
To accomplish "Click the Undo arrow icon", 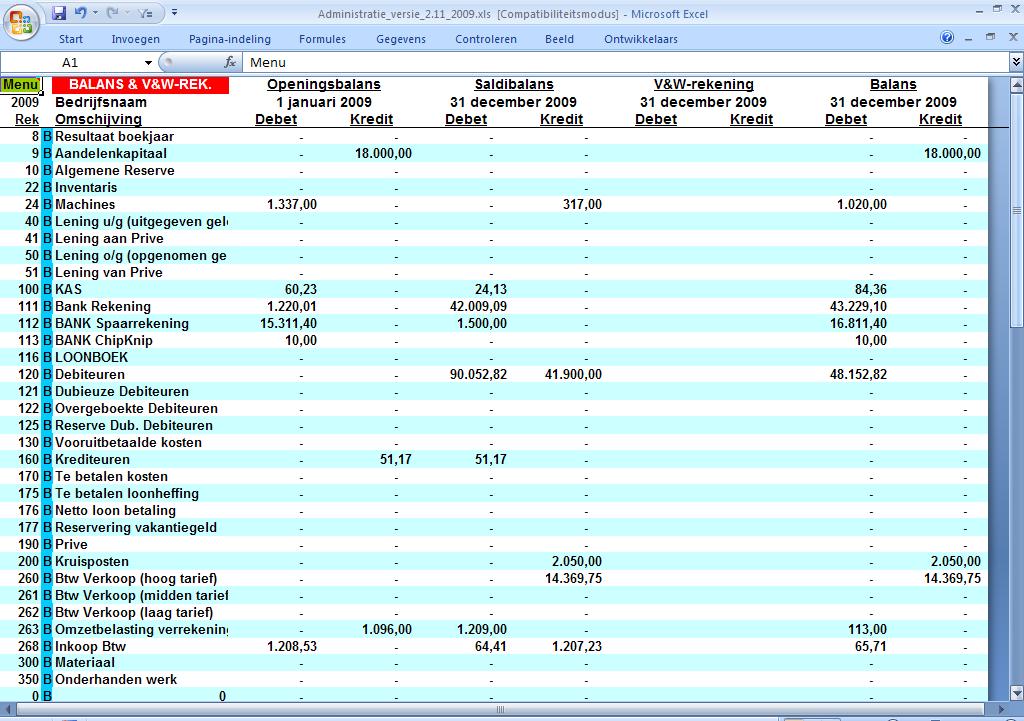I will pyautogui.click(x=79, y=13).
